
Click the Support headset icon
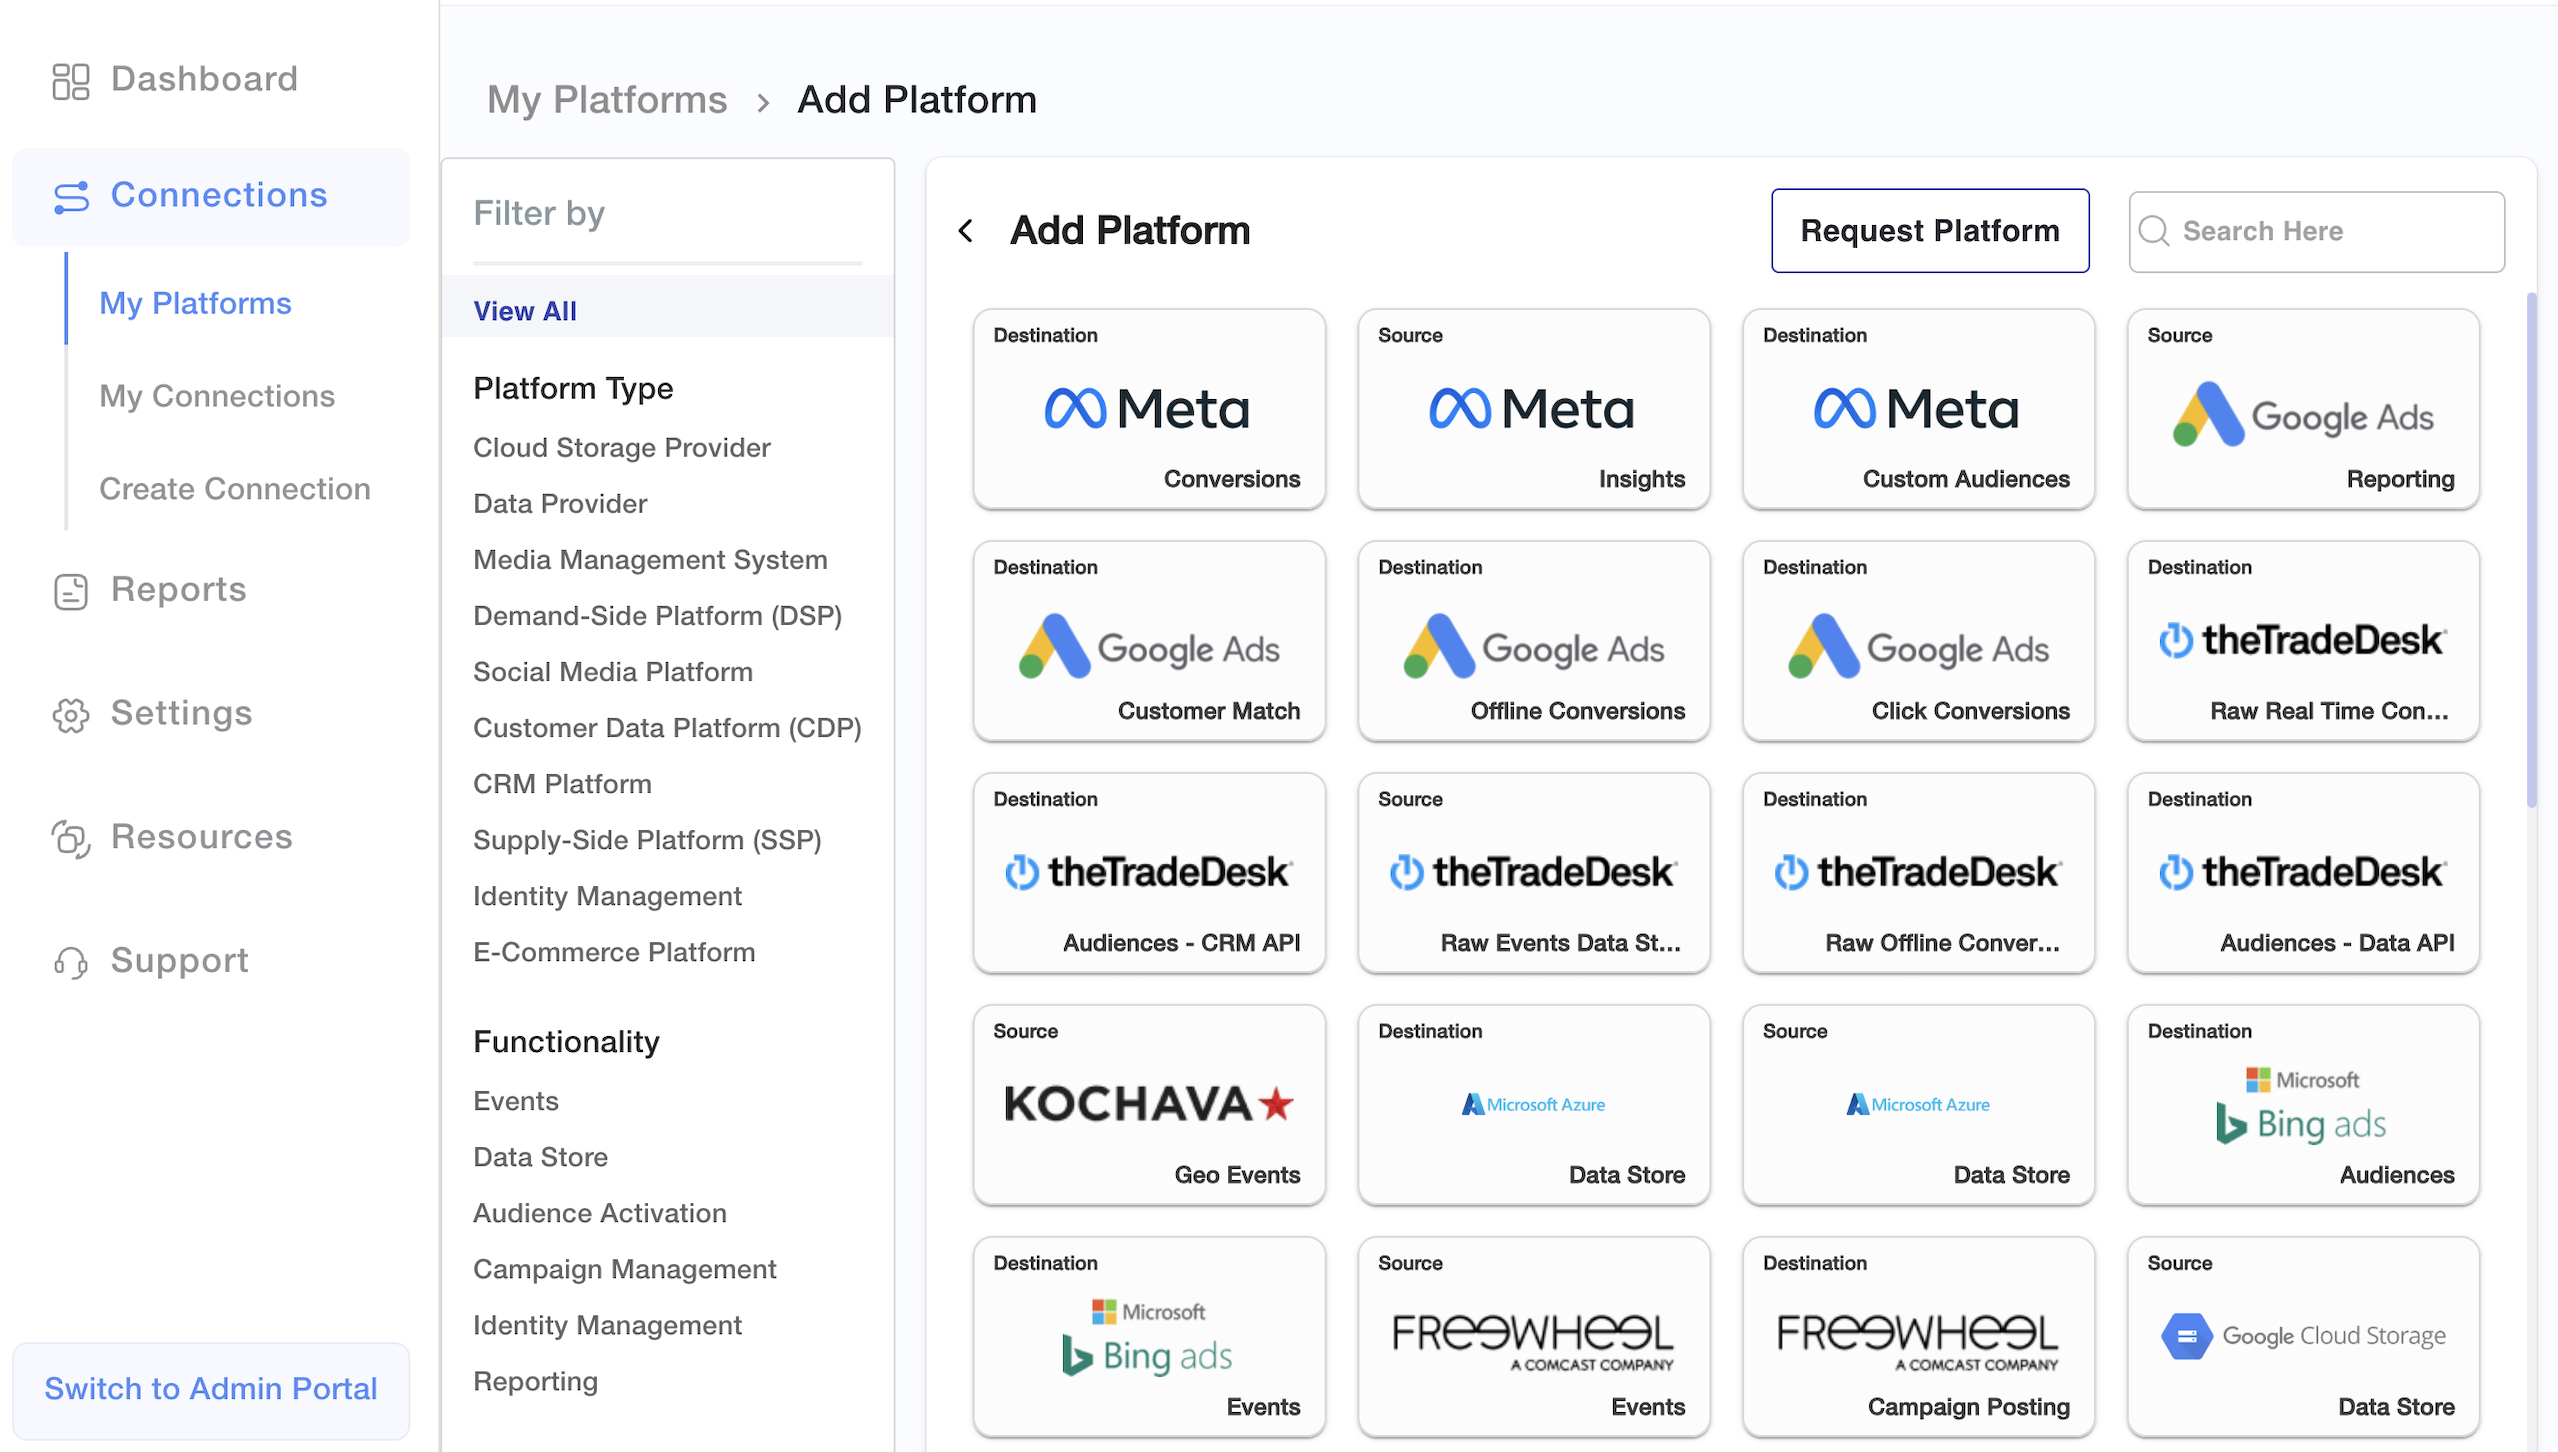pyautogui.click(x=70, y=961)
